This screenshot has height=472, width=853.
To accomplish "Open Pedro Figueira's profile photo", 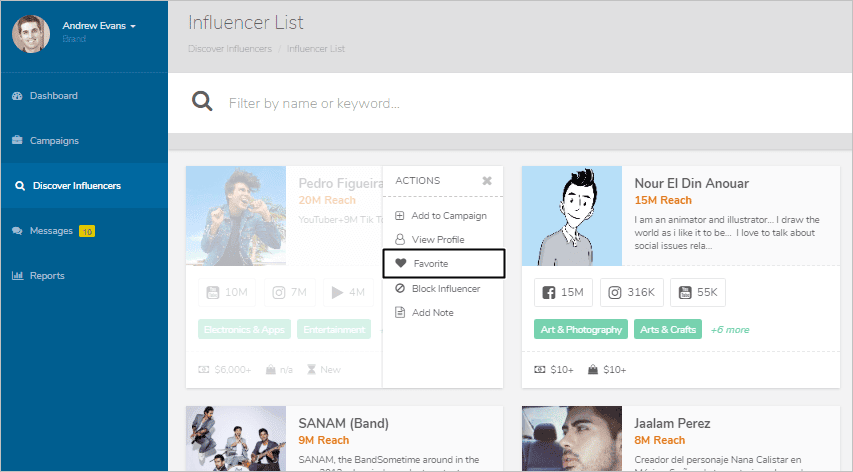I will [236, 216].
